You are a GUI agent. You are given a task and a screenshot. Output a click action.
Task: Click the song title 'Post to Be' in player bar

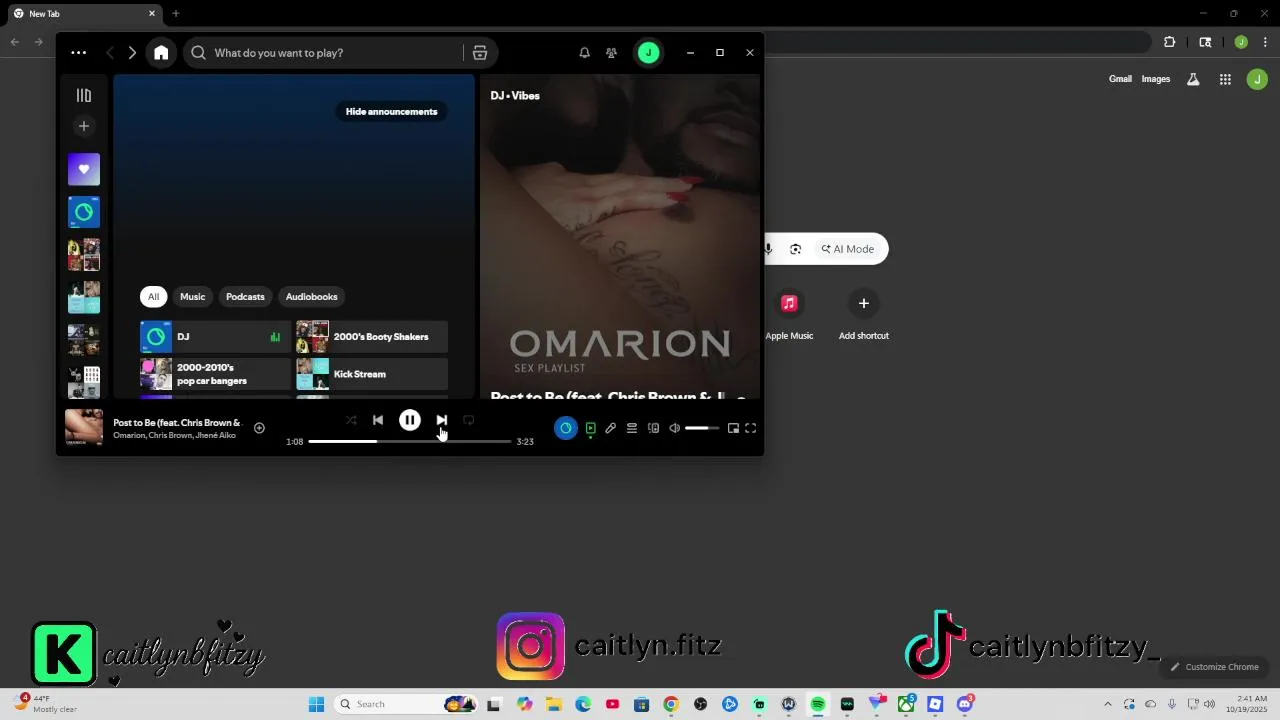pos(176,422)
